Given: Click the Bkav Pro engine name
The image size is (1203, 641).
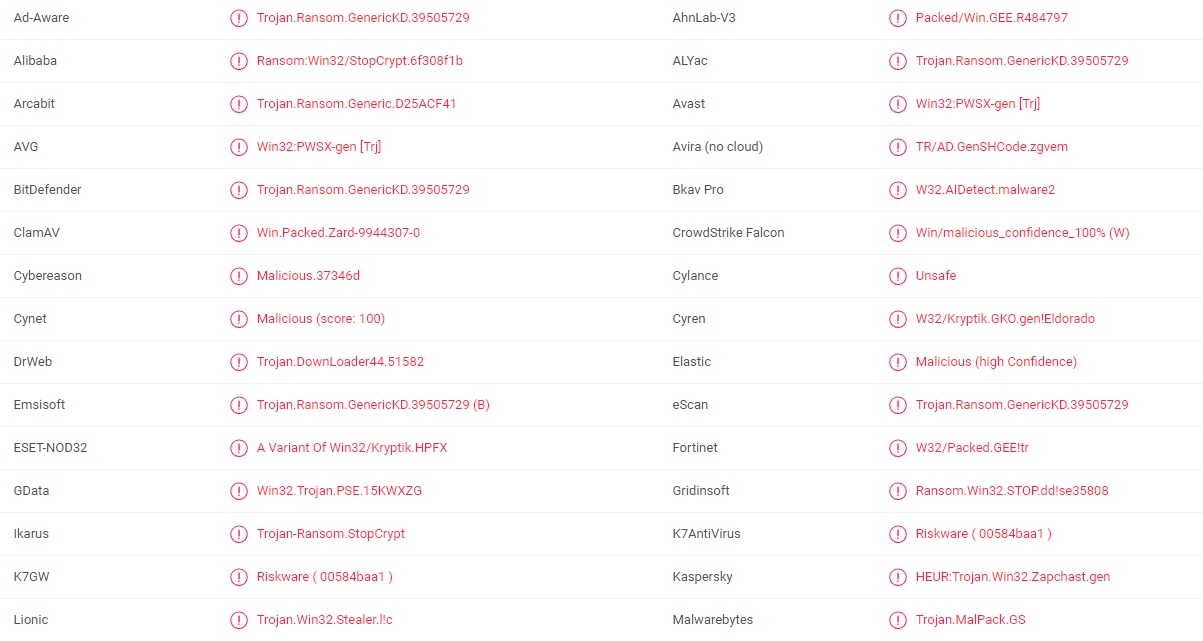Looking at the screenshot, I should 698,190.
